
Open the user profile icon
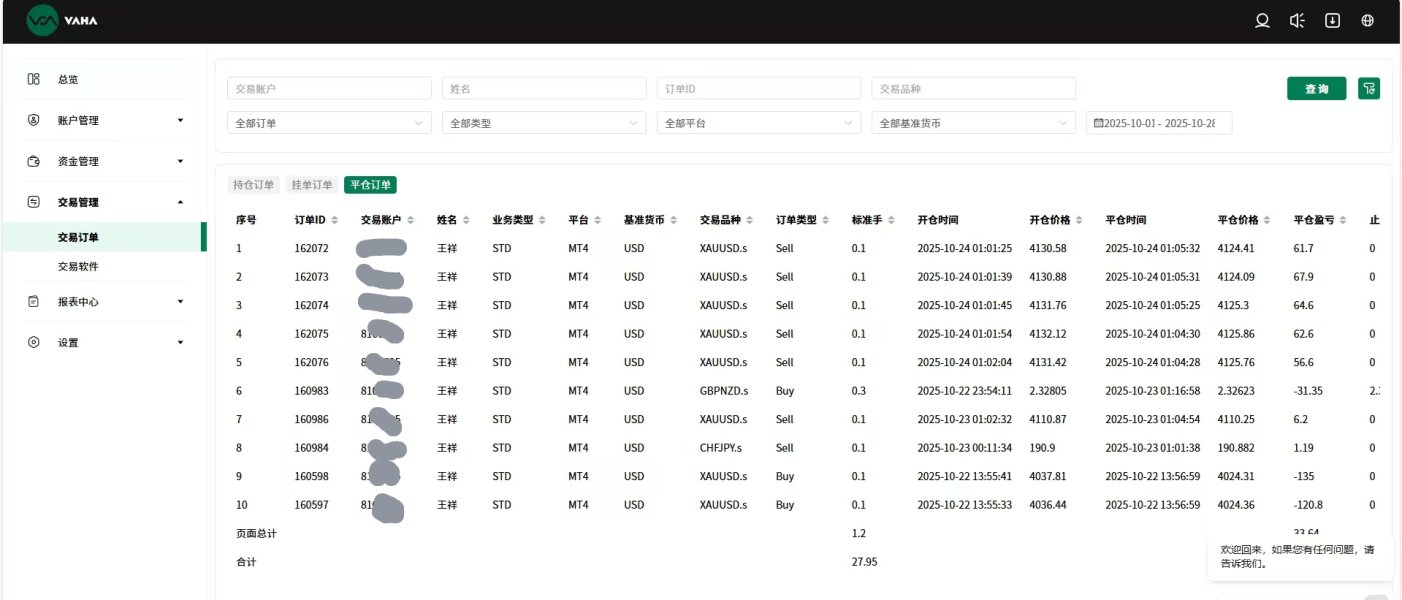[x=1262, y=21]
